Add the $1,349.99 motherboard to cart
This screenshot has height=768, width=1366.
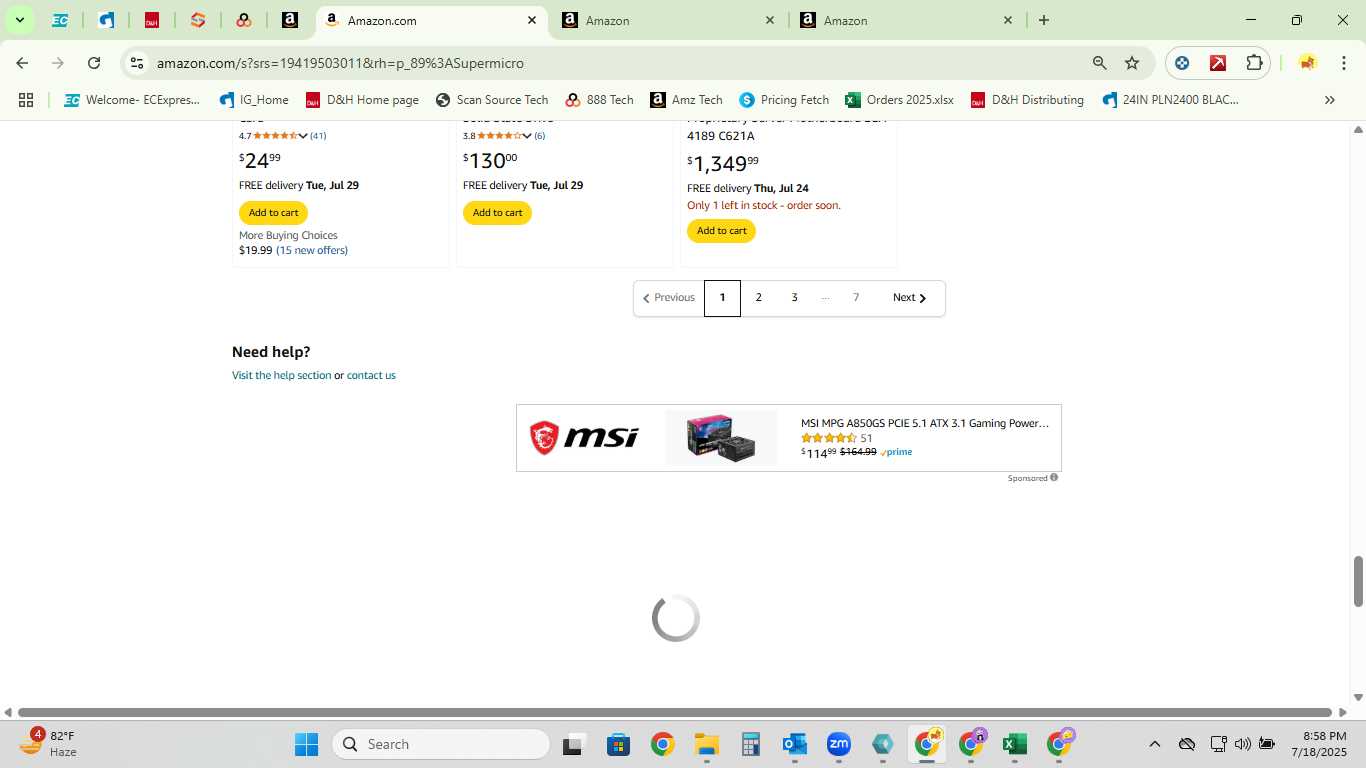click(721, 231)
